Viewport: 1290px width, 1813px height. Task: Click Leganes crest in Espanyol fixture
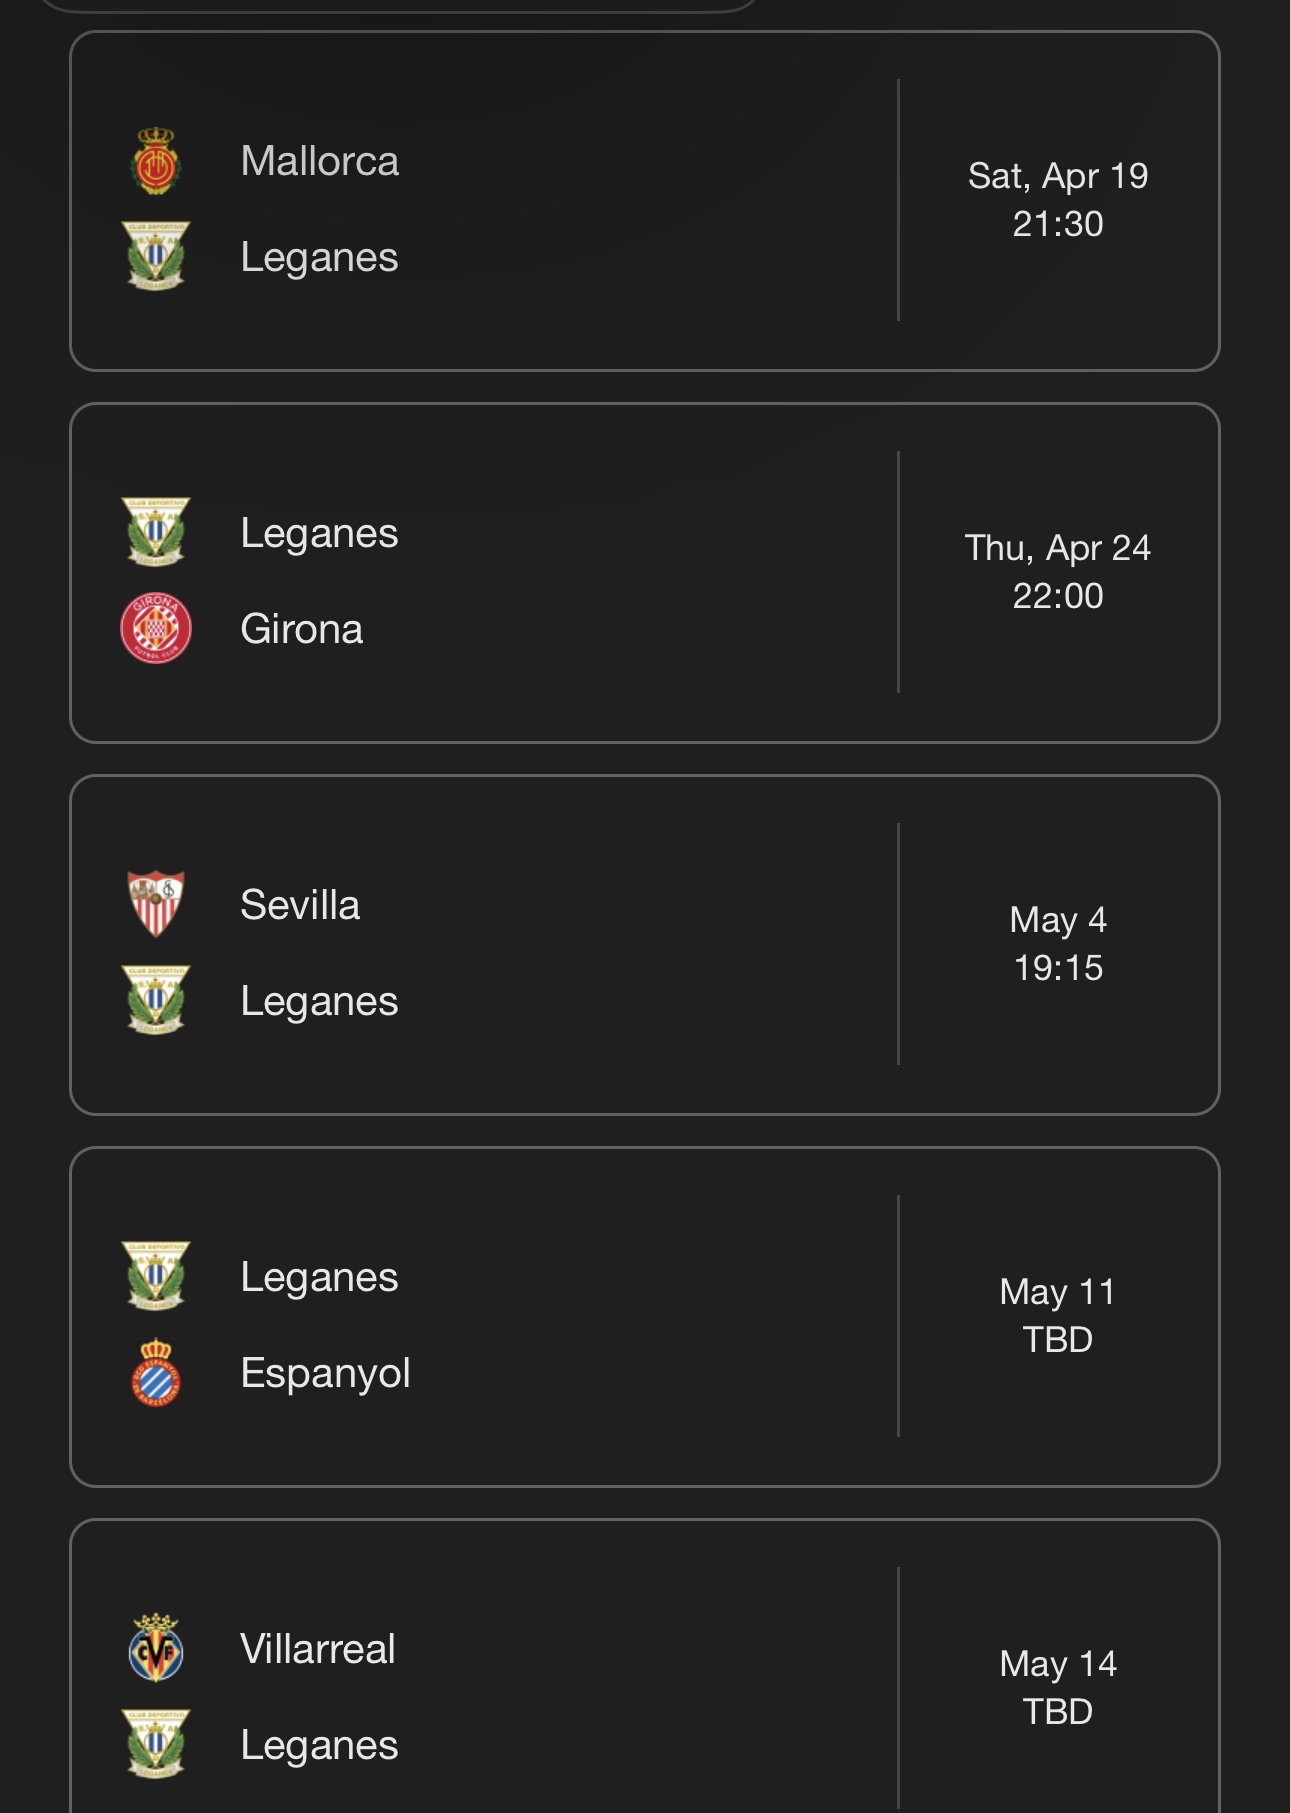[156, 1277]
